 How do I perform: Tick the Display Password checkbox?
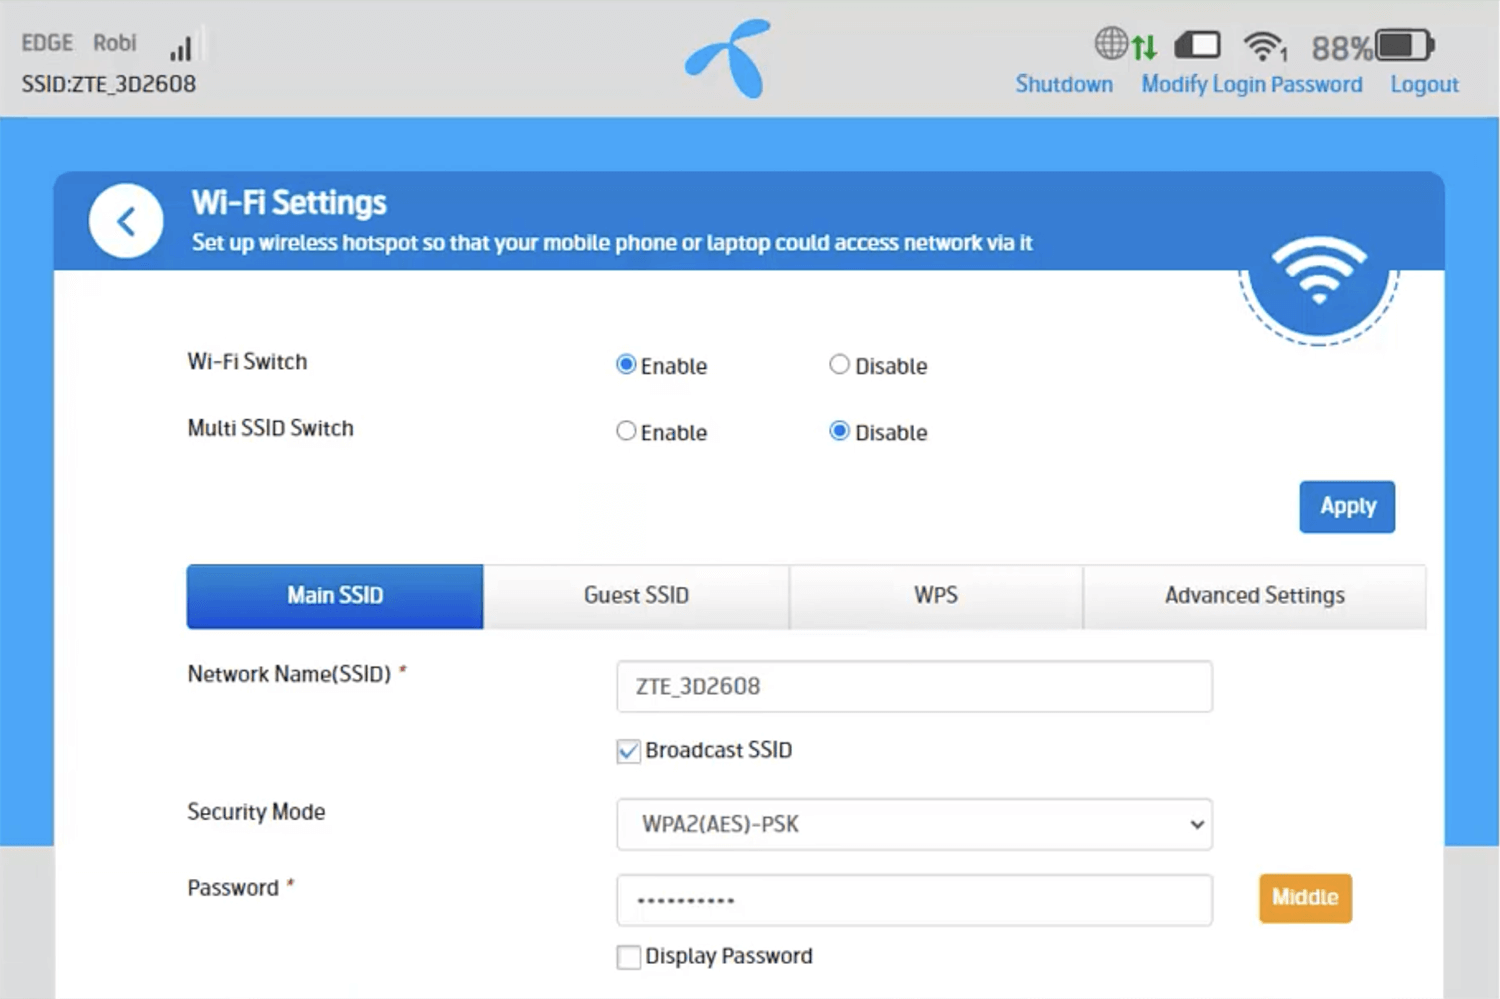tap(628, 957)
